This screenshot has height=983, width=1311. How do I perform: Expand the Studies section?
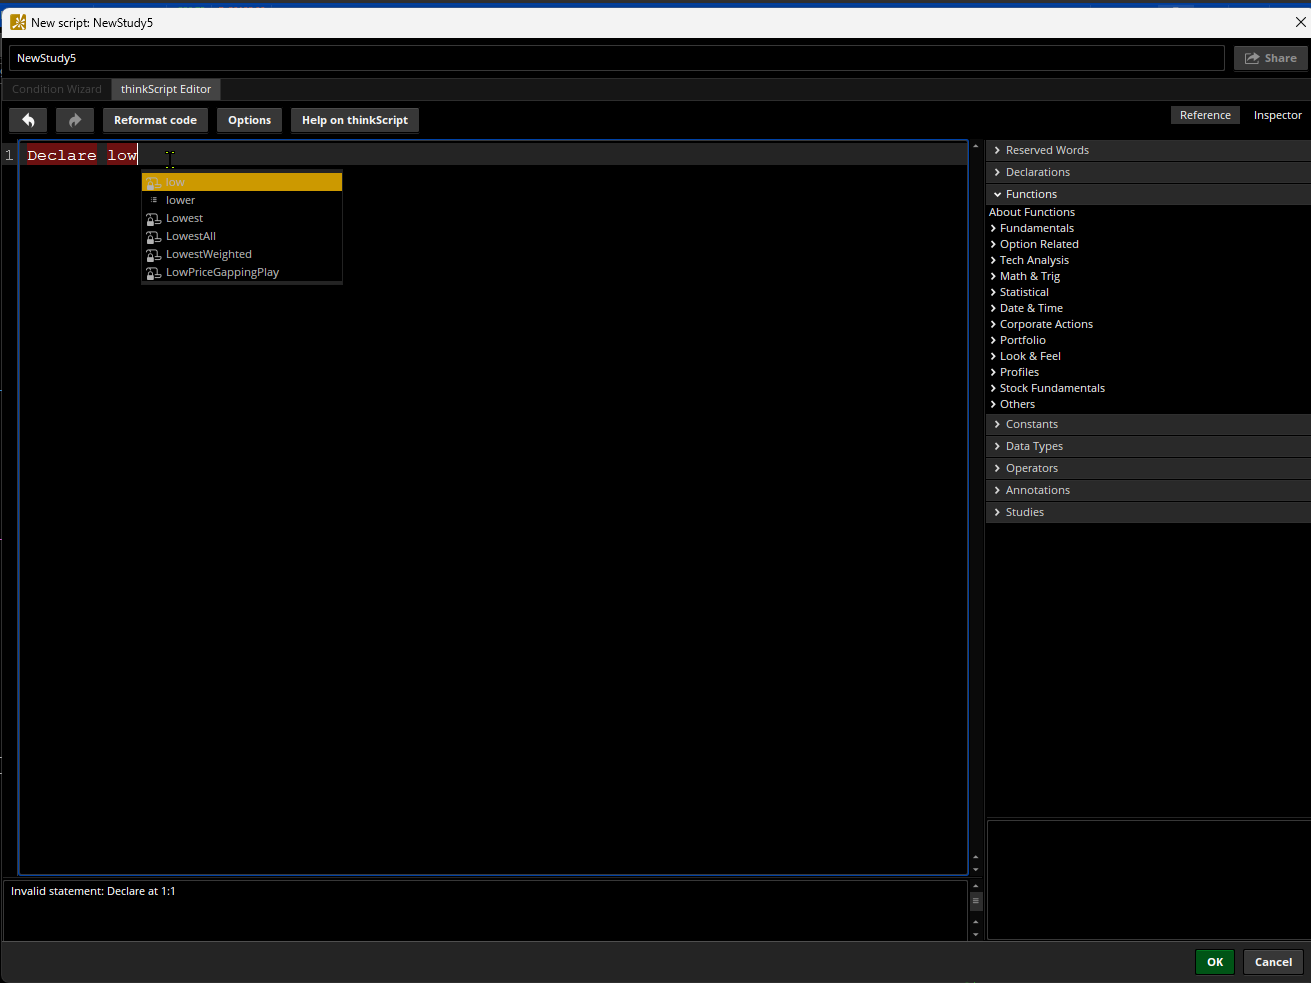click(x=1148, y=512)
